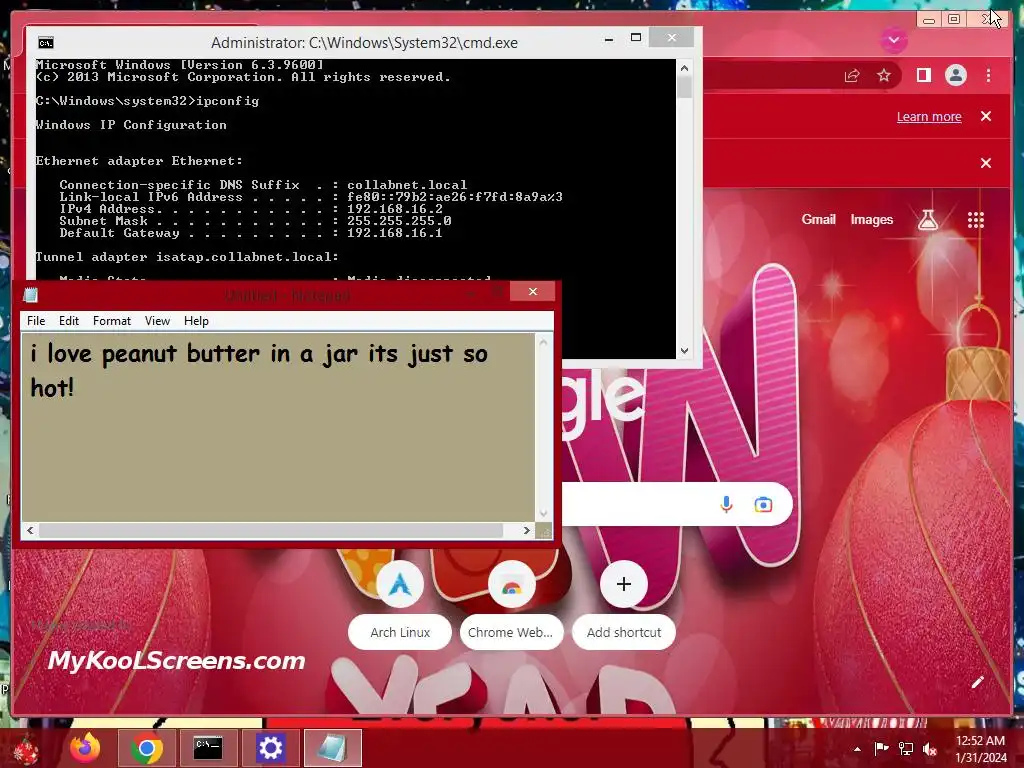Click Notepad horizontal scroll left arrow
The image size is (1024, 768).
coord(30,530)
